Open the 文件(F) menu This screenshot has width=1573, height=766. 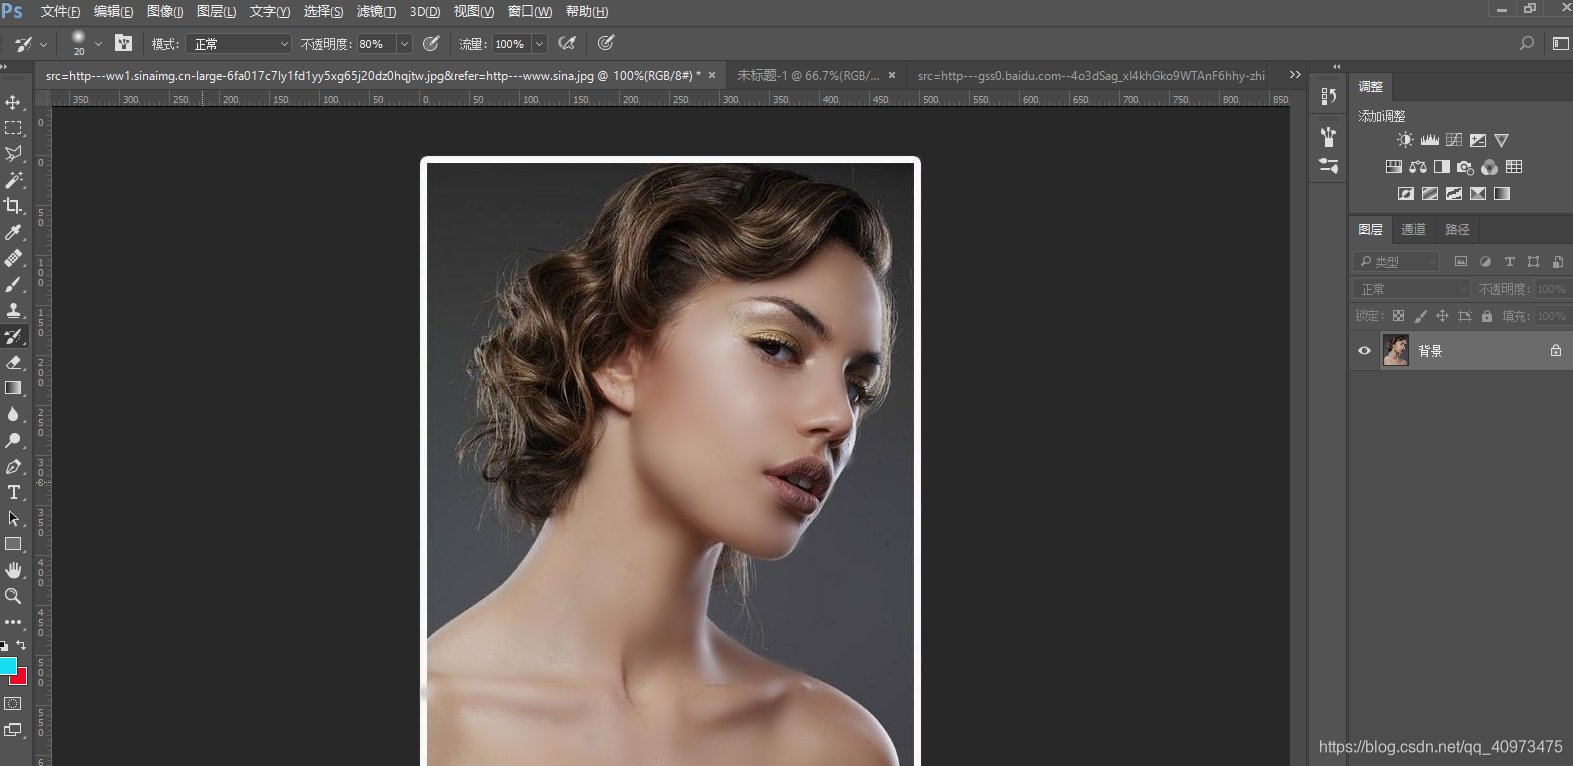[60, 11]
